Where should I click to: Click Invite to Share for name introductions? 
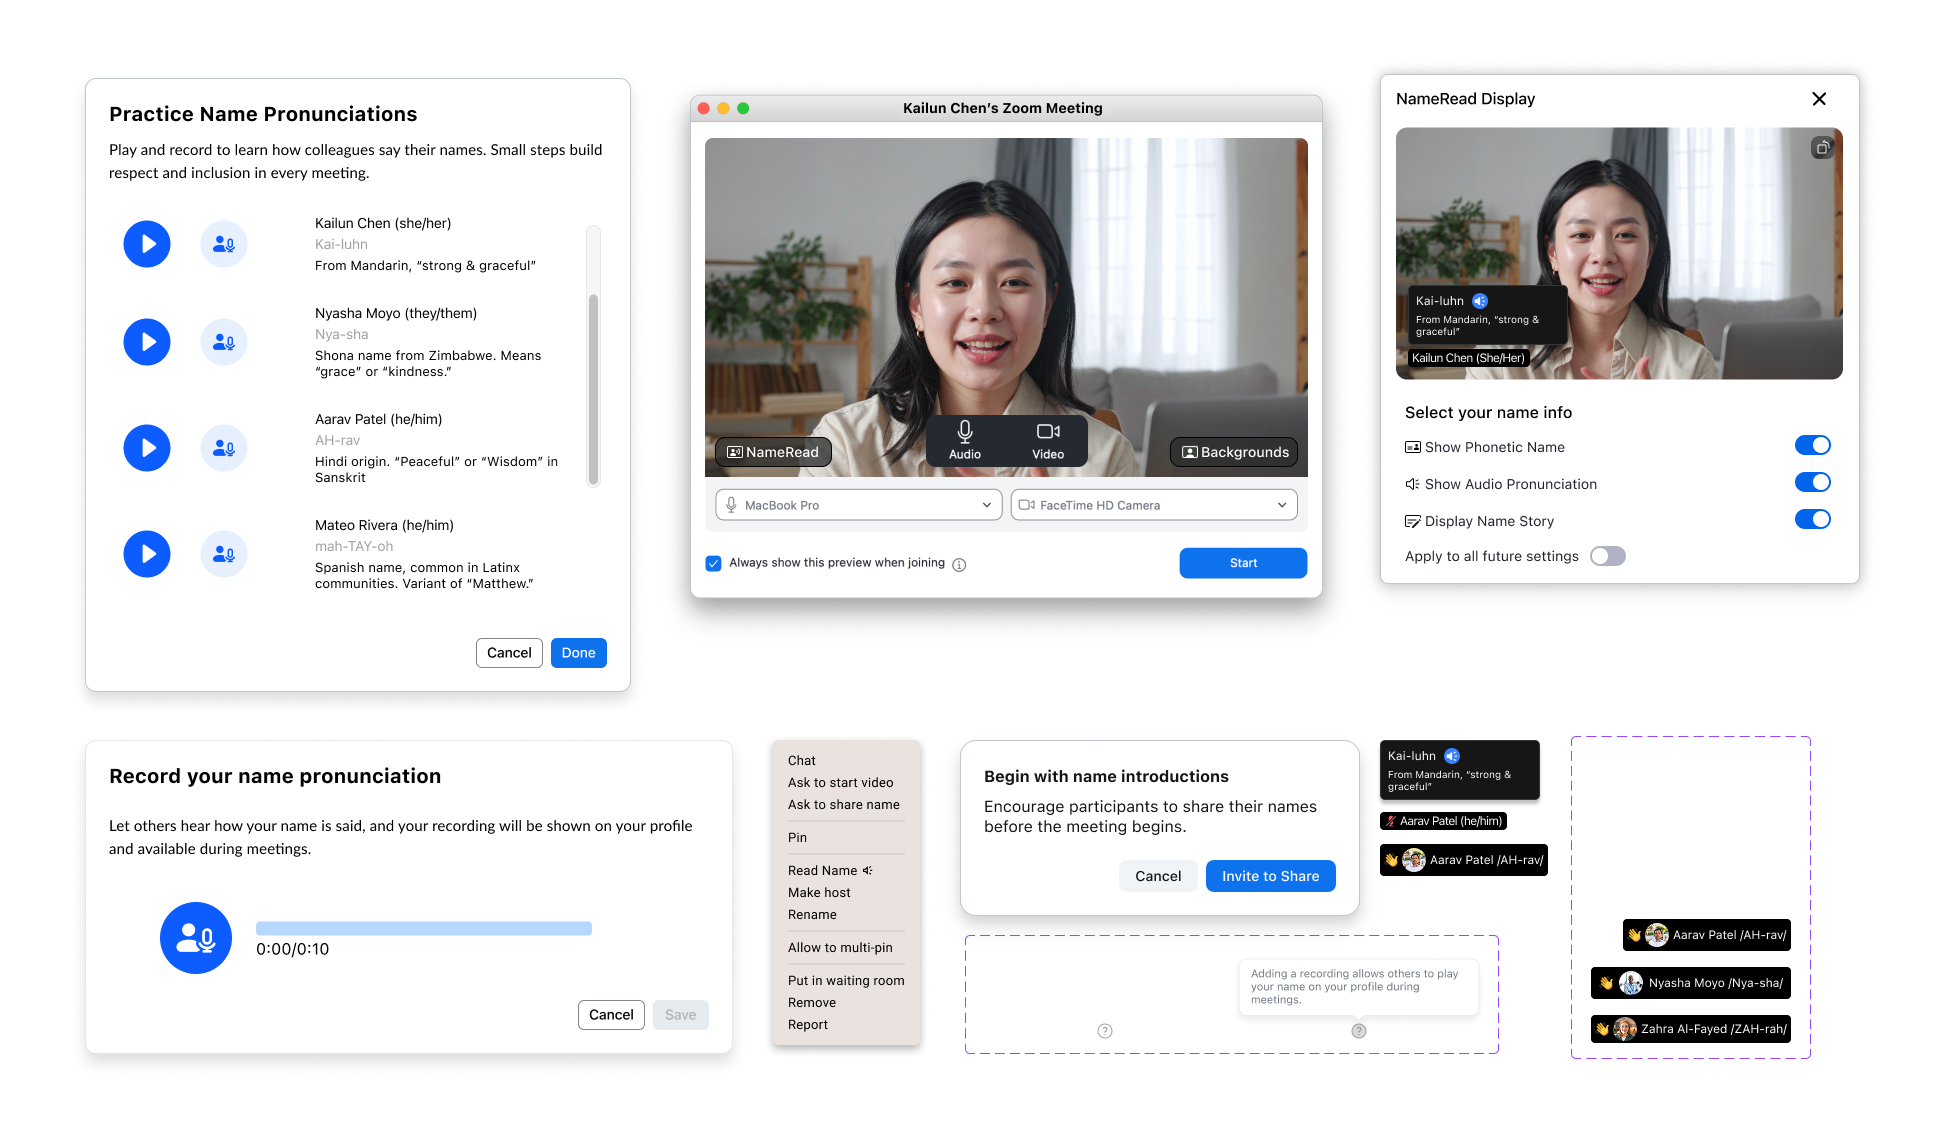[x=1270, y=875]
